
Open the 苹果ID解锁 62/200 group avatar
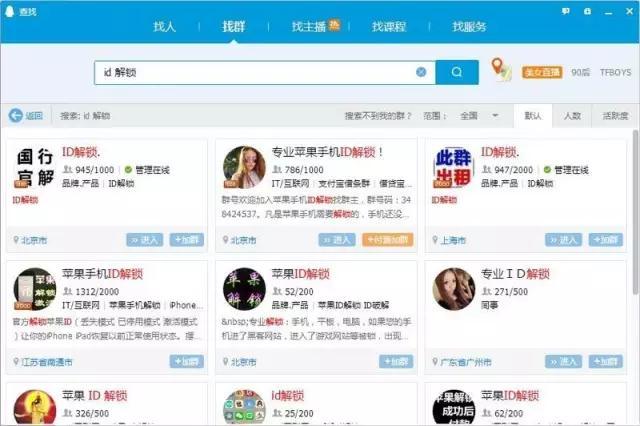click(x=453, y=408)
